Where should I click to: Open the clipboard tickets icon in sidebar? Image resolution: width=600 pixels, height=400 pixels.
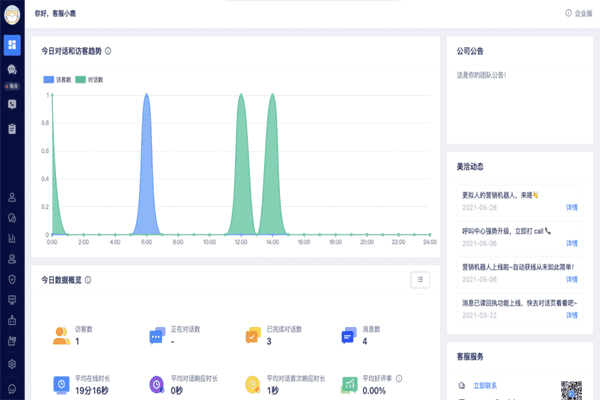[x=12, y=129]
